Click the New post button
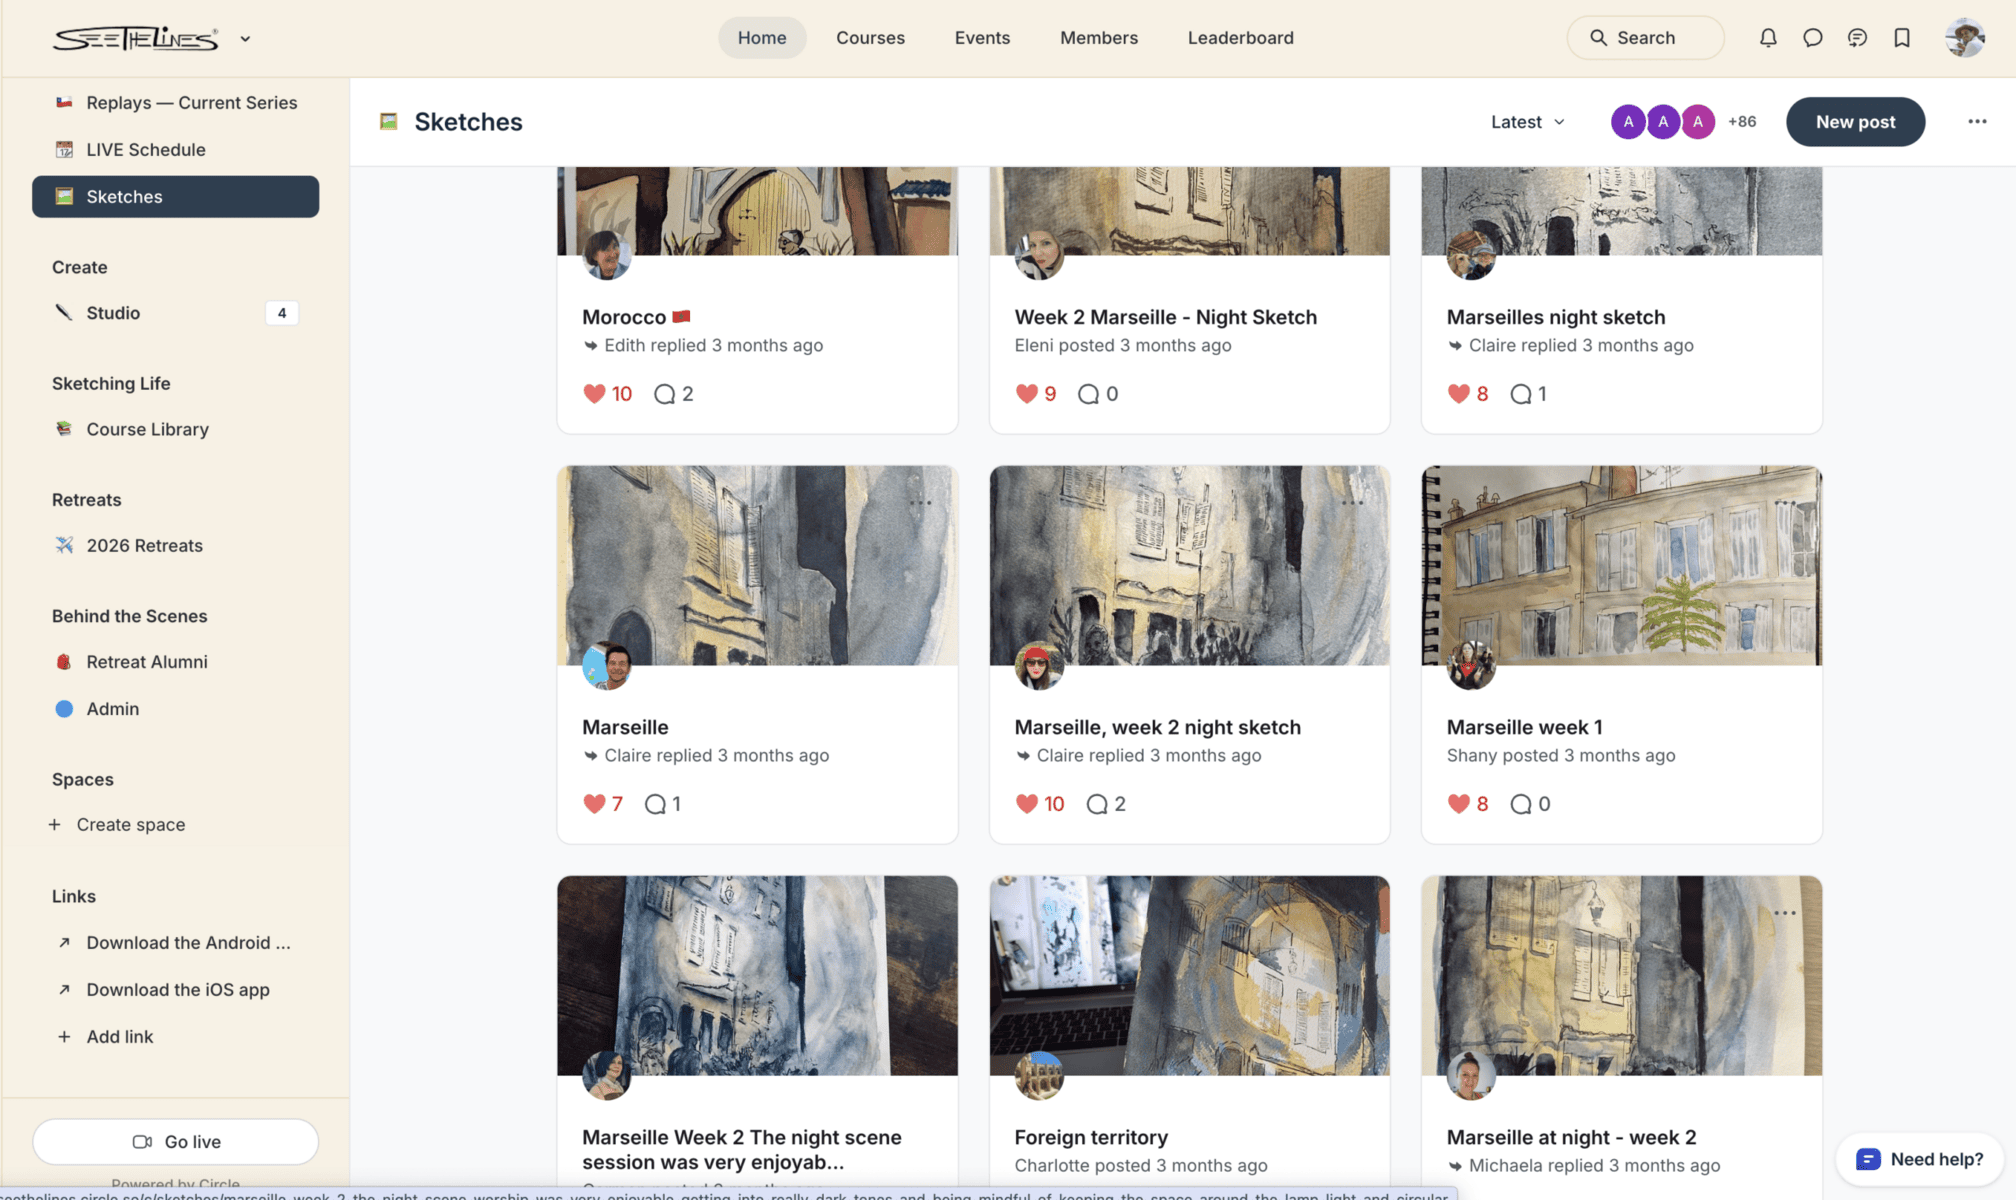 (1855, 122)
